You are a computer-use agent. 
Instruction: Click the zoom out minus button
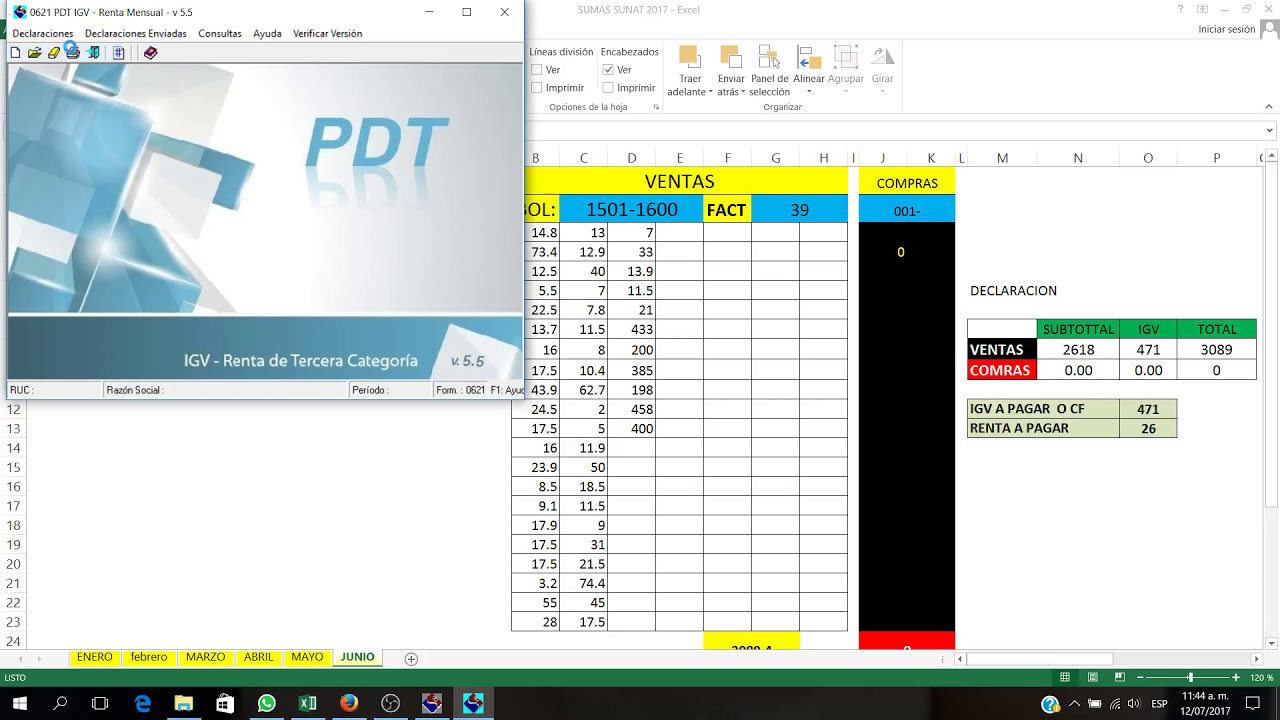point(1140,677)
